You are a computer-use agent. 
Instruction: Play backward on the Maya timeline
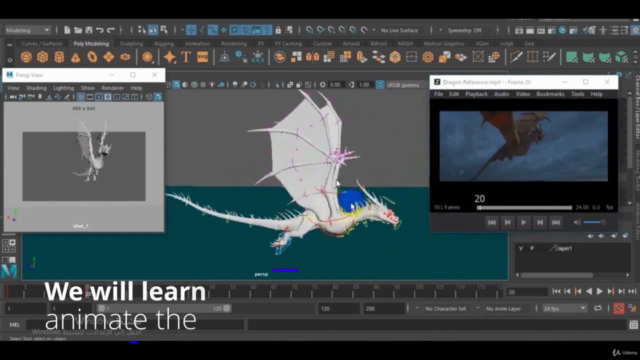pos(589,291)
